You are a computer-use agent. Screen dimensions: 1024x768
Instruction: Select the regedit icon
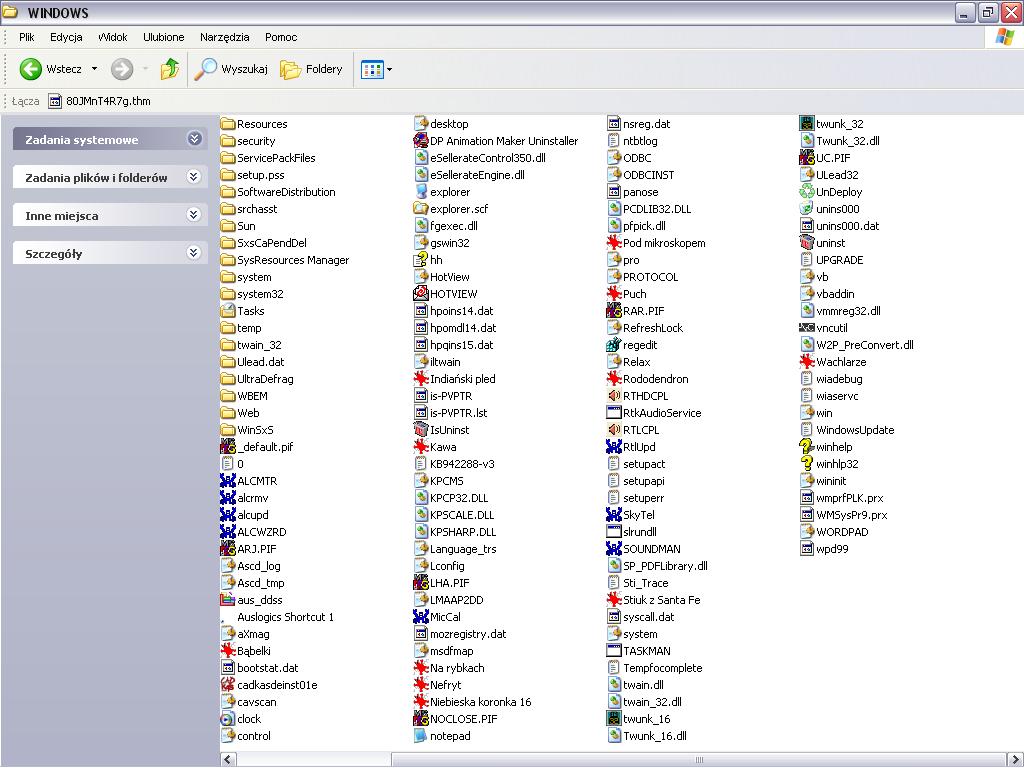(613, 345)
